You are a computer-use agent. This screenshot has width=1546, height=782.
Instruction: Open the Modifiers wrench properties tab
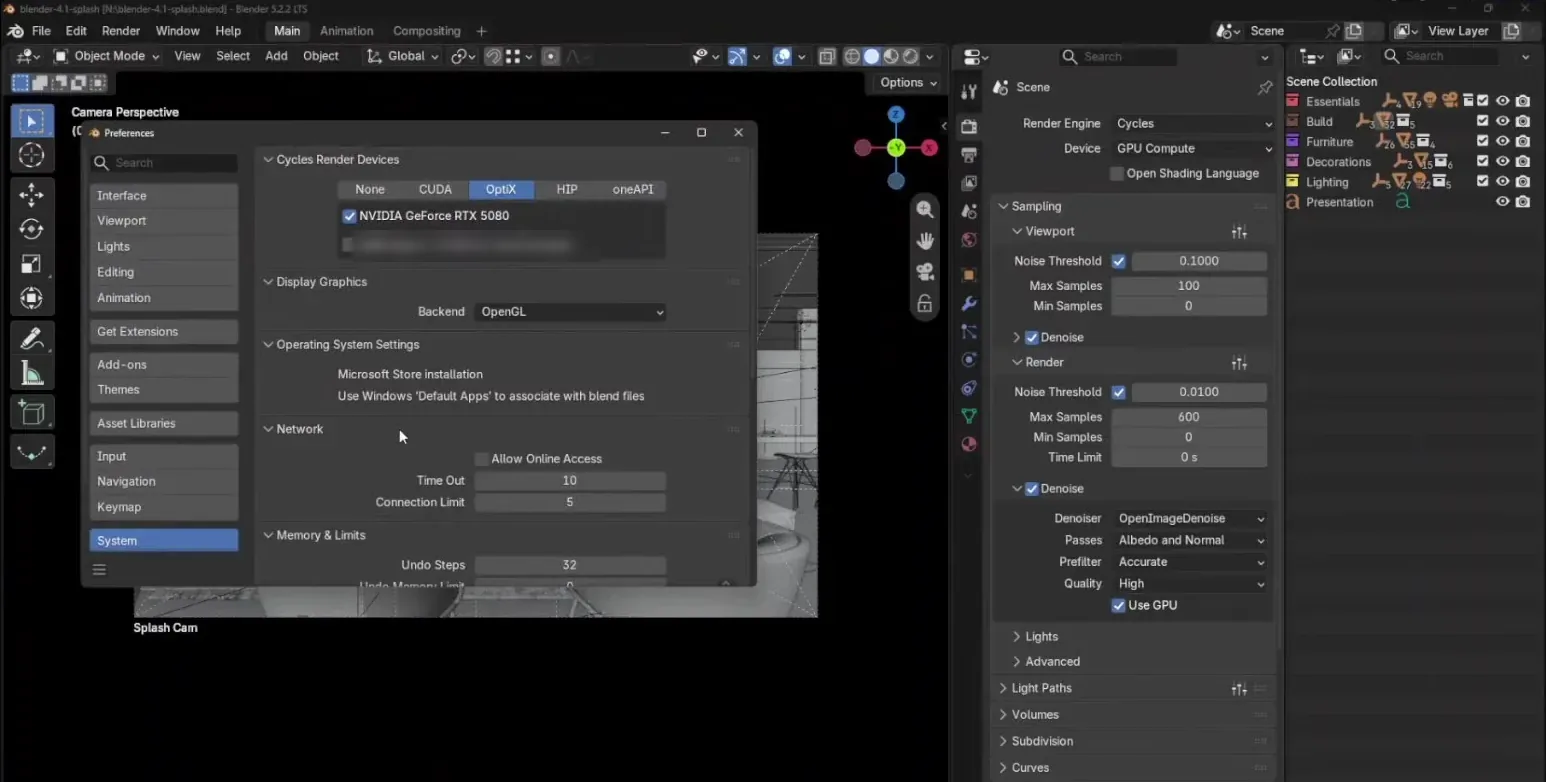(968, 303)
